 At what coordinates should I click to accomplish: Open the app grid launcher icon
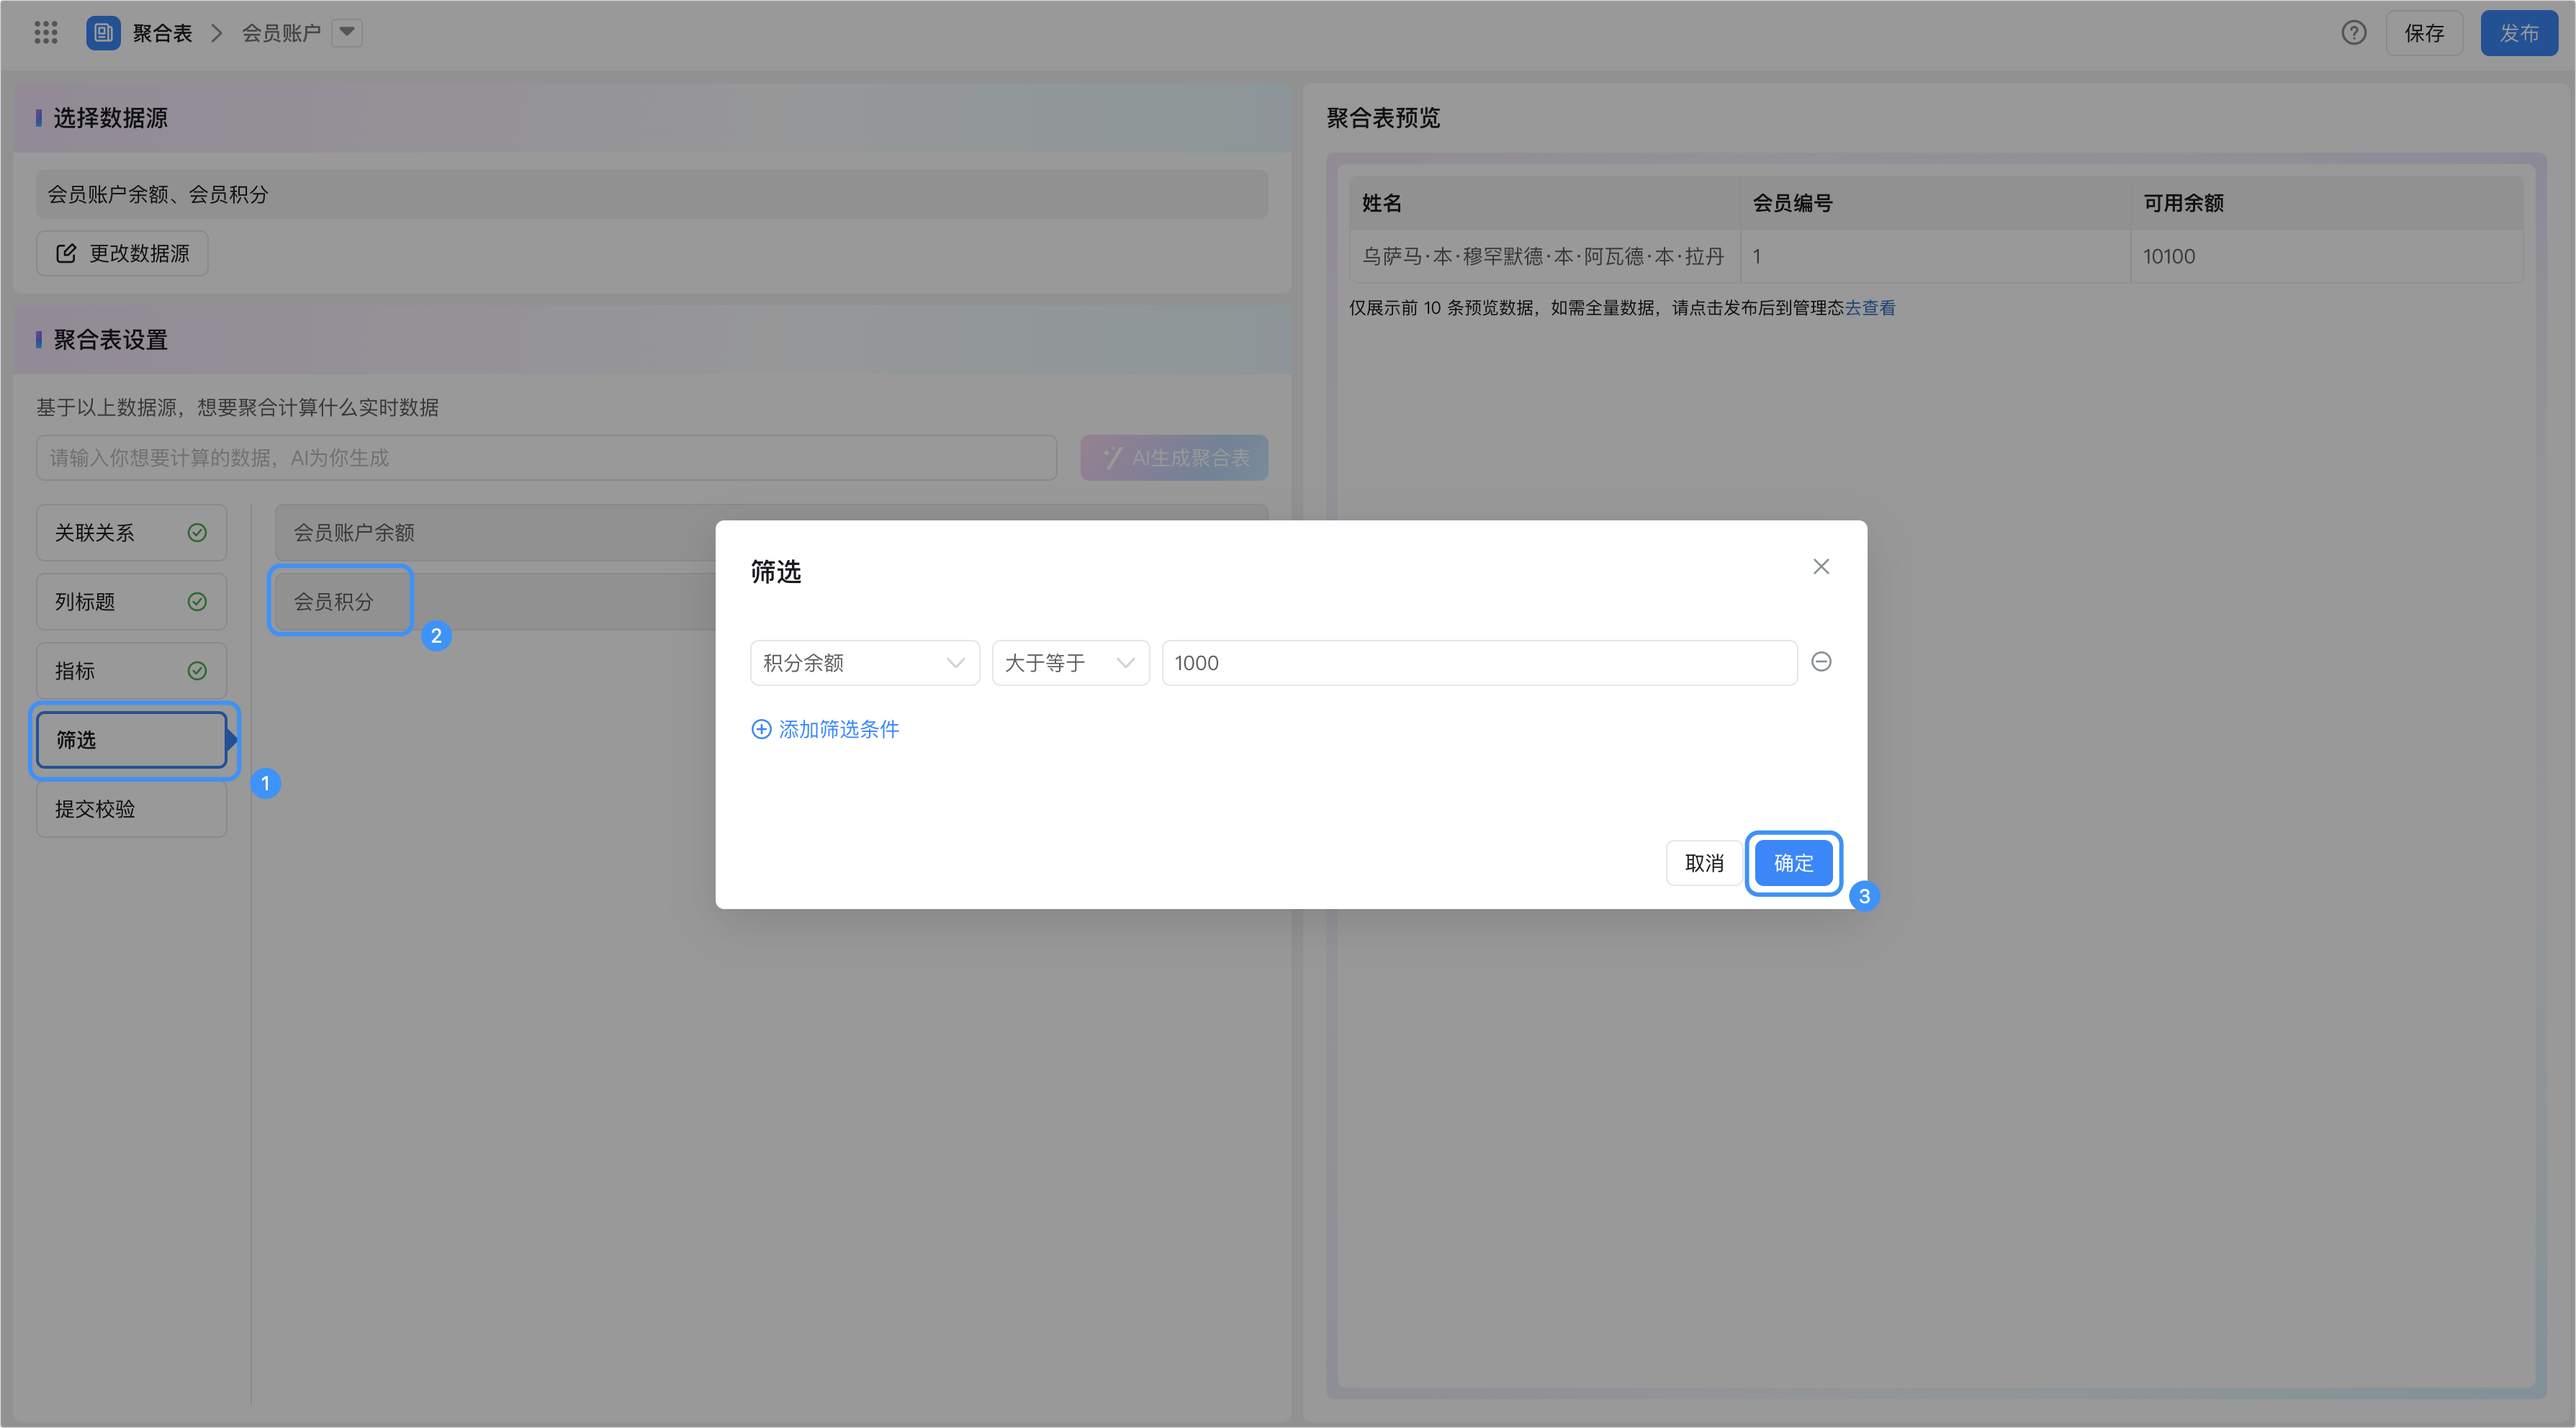pyautogui.click(x=46, y=33)
